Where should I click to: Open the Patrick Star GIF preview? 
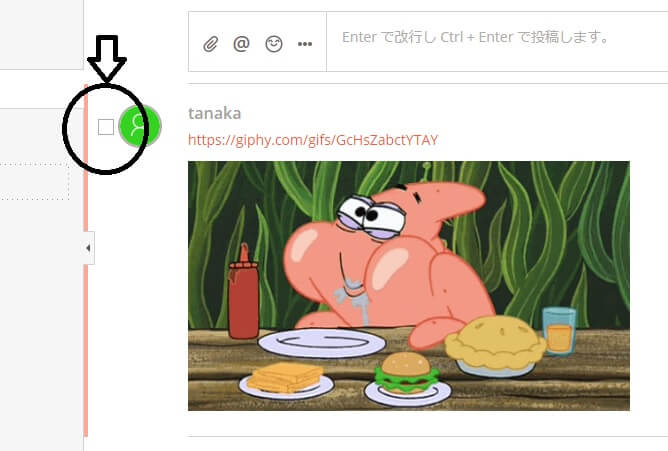click(409, 286)
